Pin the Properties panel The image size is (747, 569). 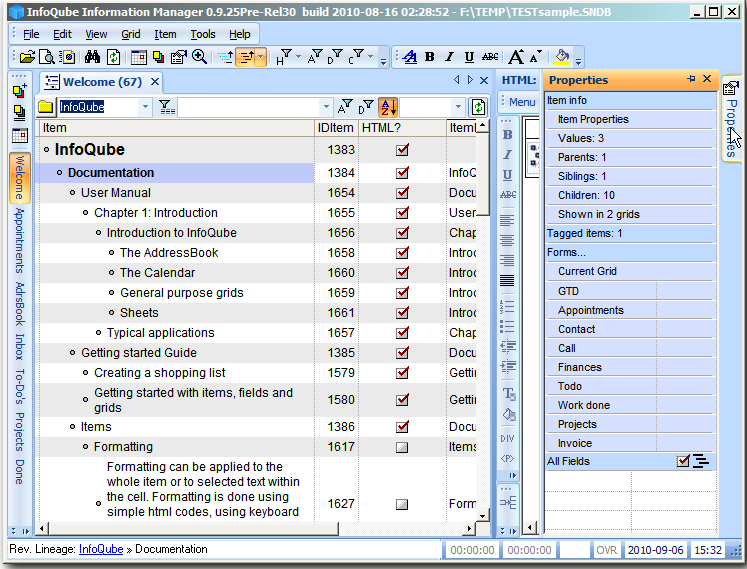coord(691,79)
